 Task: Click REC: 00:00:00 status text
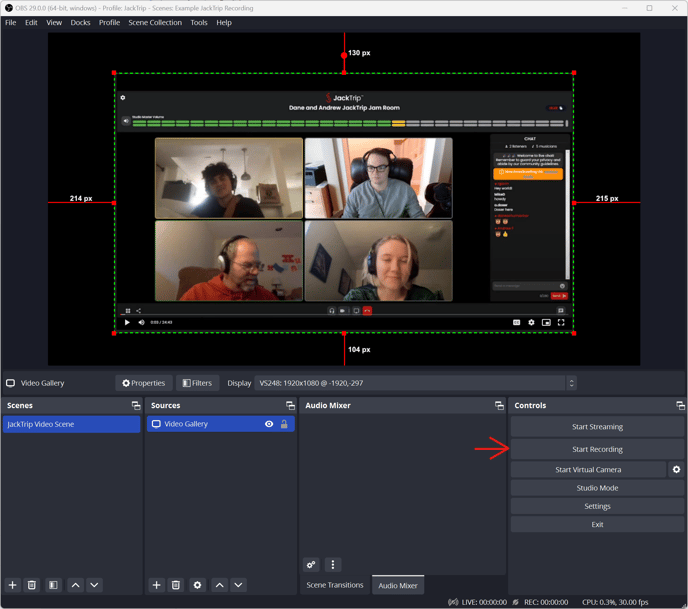coord(546,602)
